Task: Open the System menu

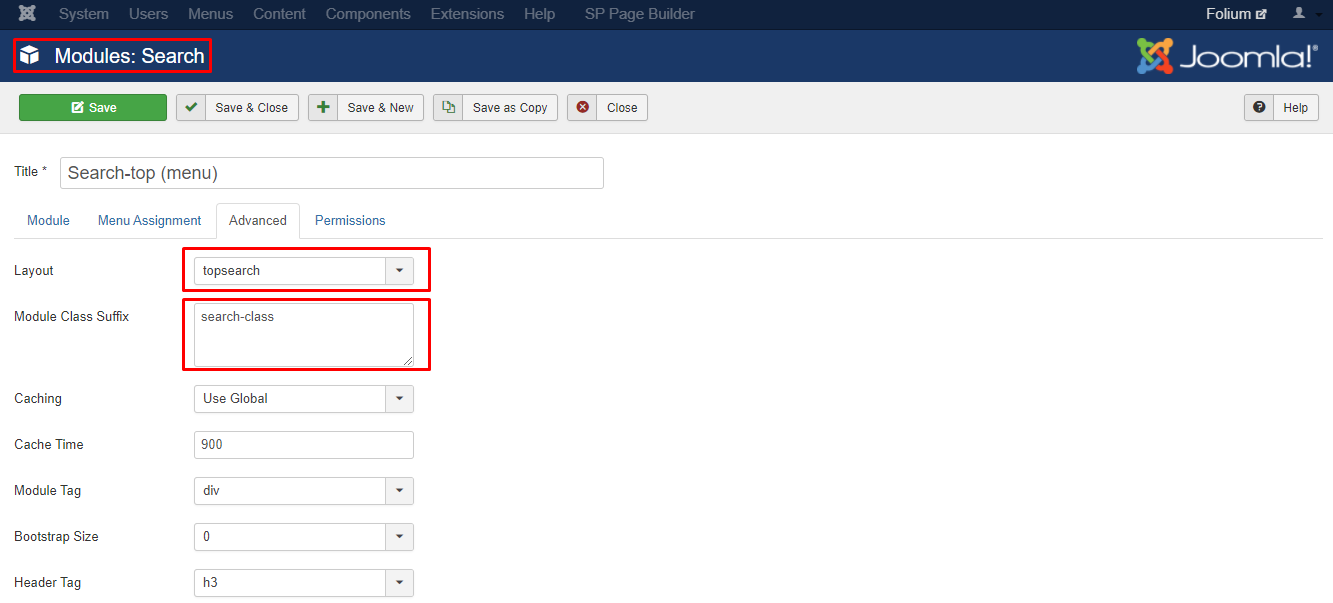Action: click(x=84, y=14)
